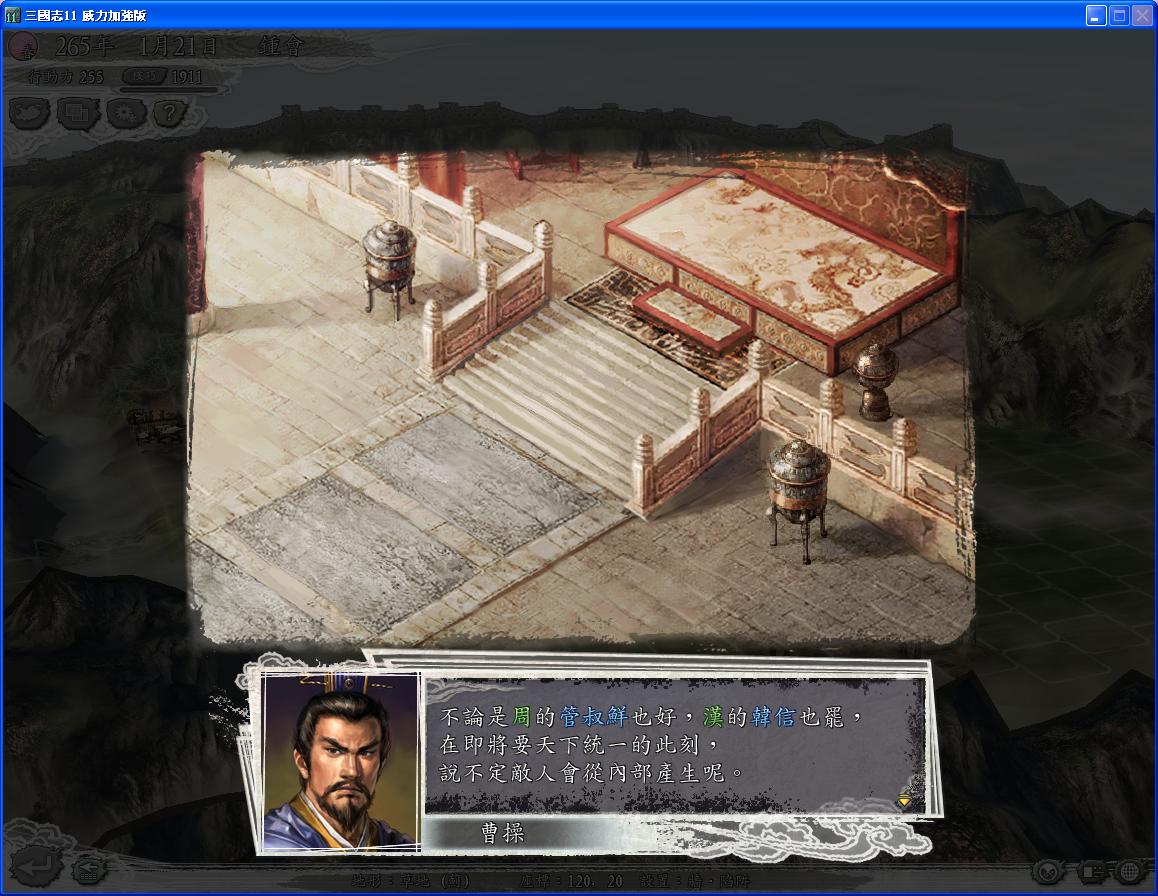Click the overlapping windows icon in top toolbar
This screenshot has height=896, width=1158.
coord(78,113)
